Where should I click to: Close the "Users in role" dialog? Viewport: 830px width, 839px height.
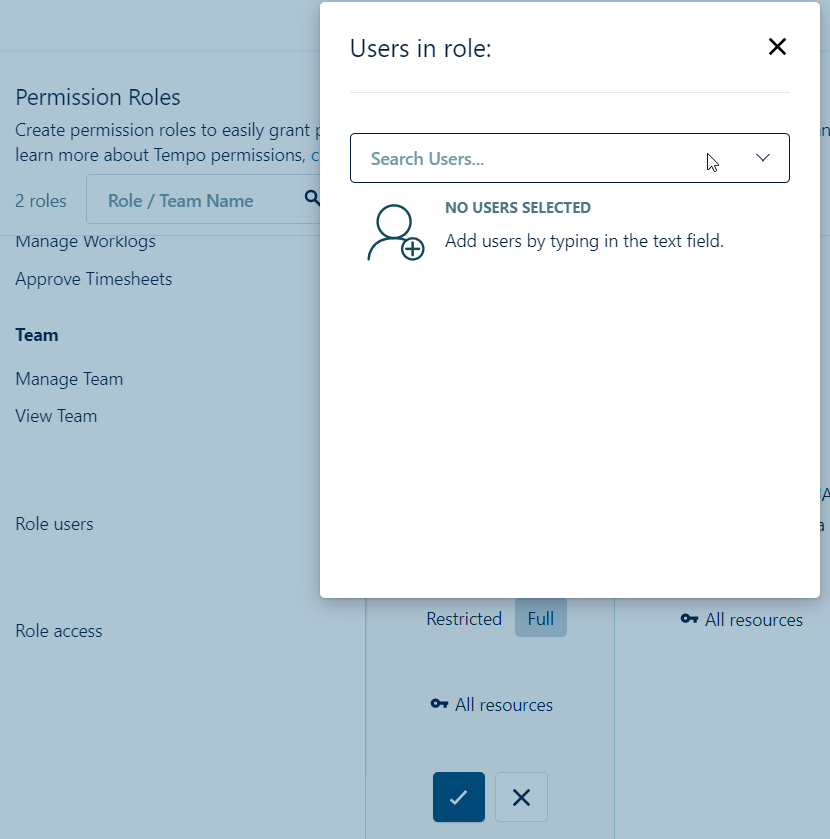coord(777,46)
